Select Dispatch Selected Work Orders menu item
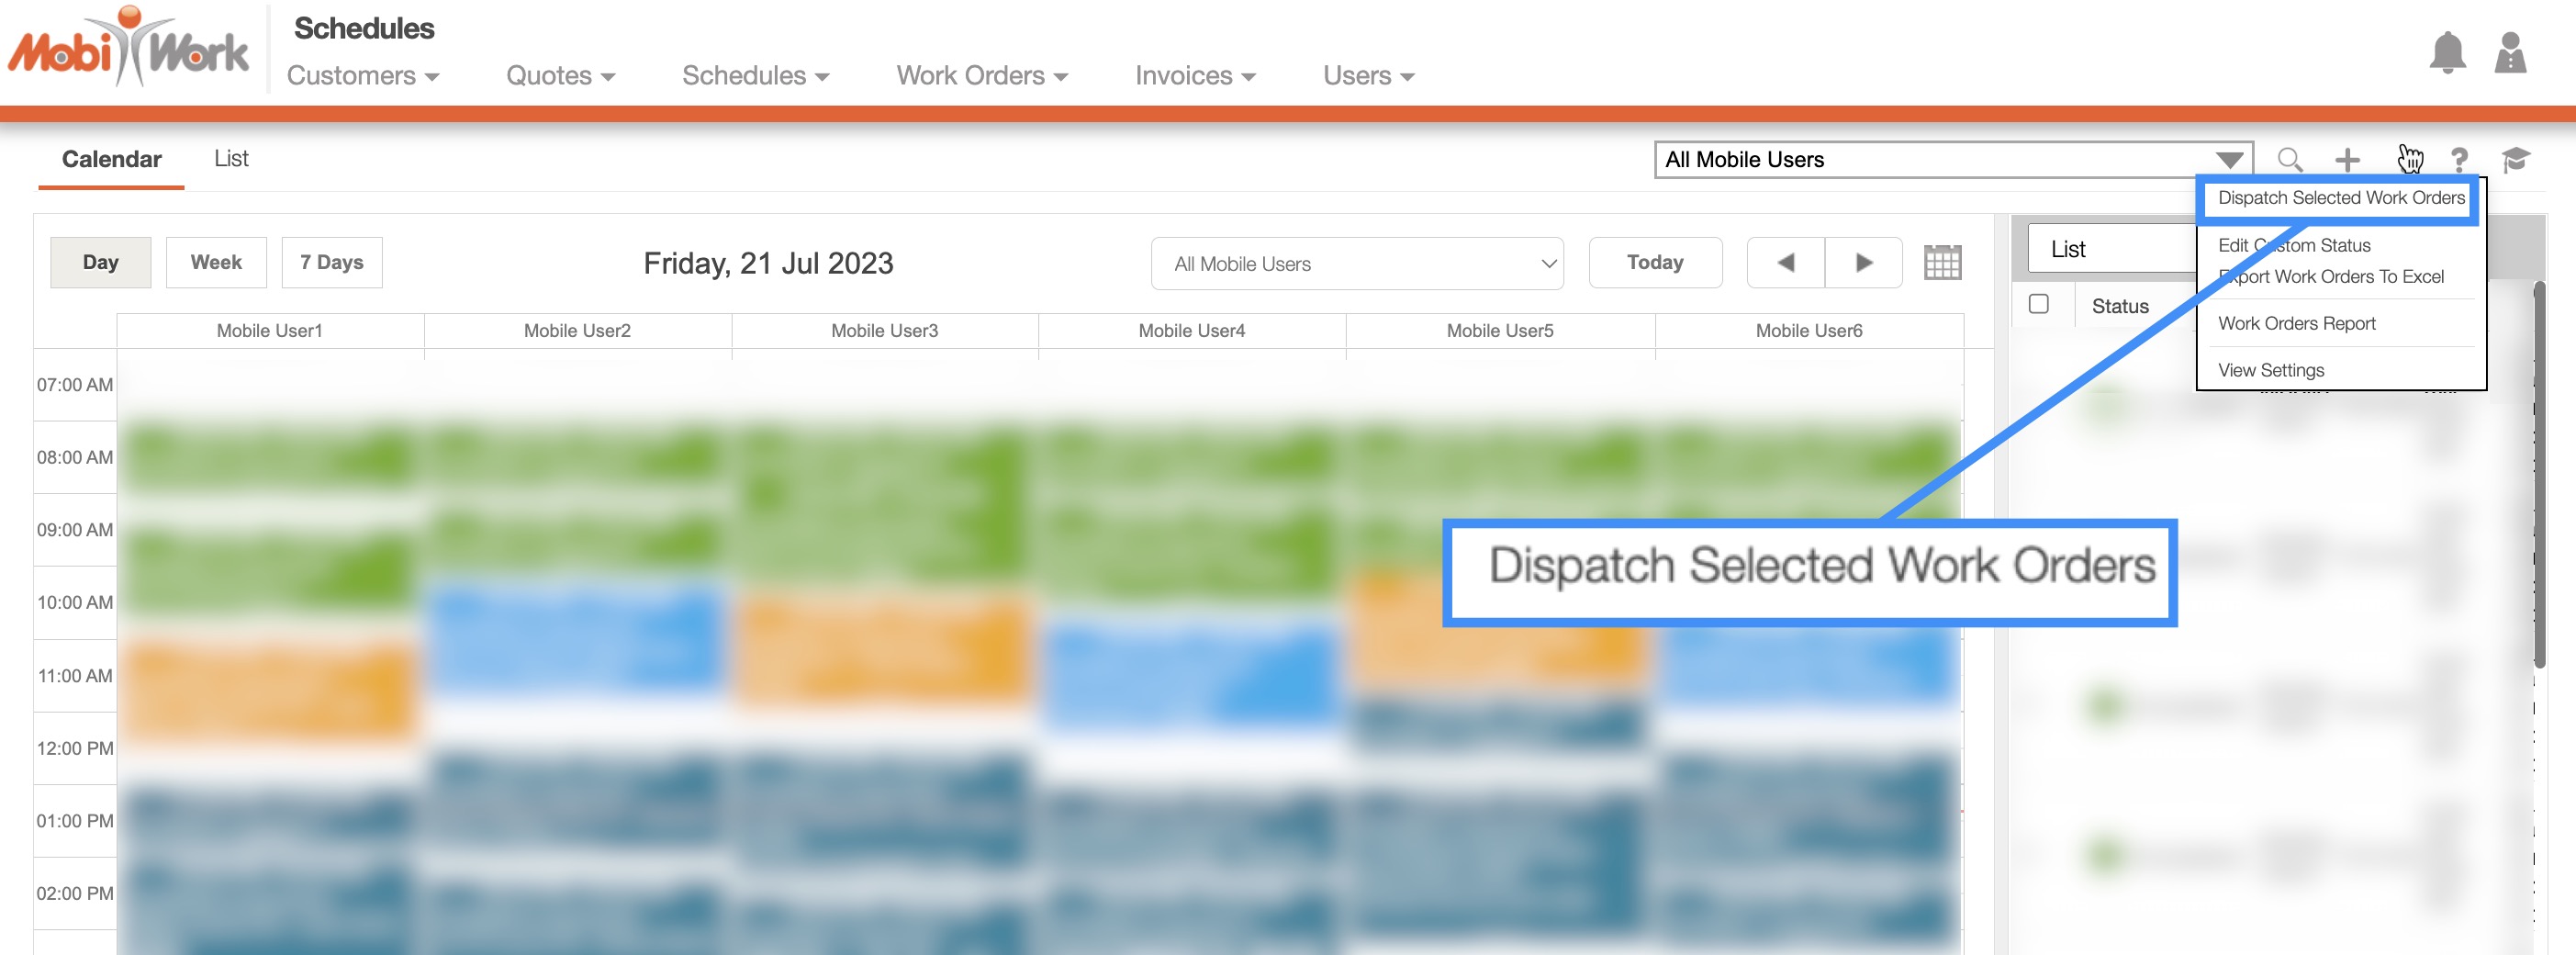The width and height of the screenshot is (2576, 955). point(2340,198)
